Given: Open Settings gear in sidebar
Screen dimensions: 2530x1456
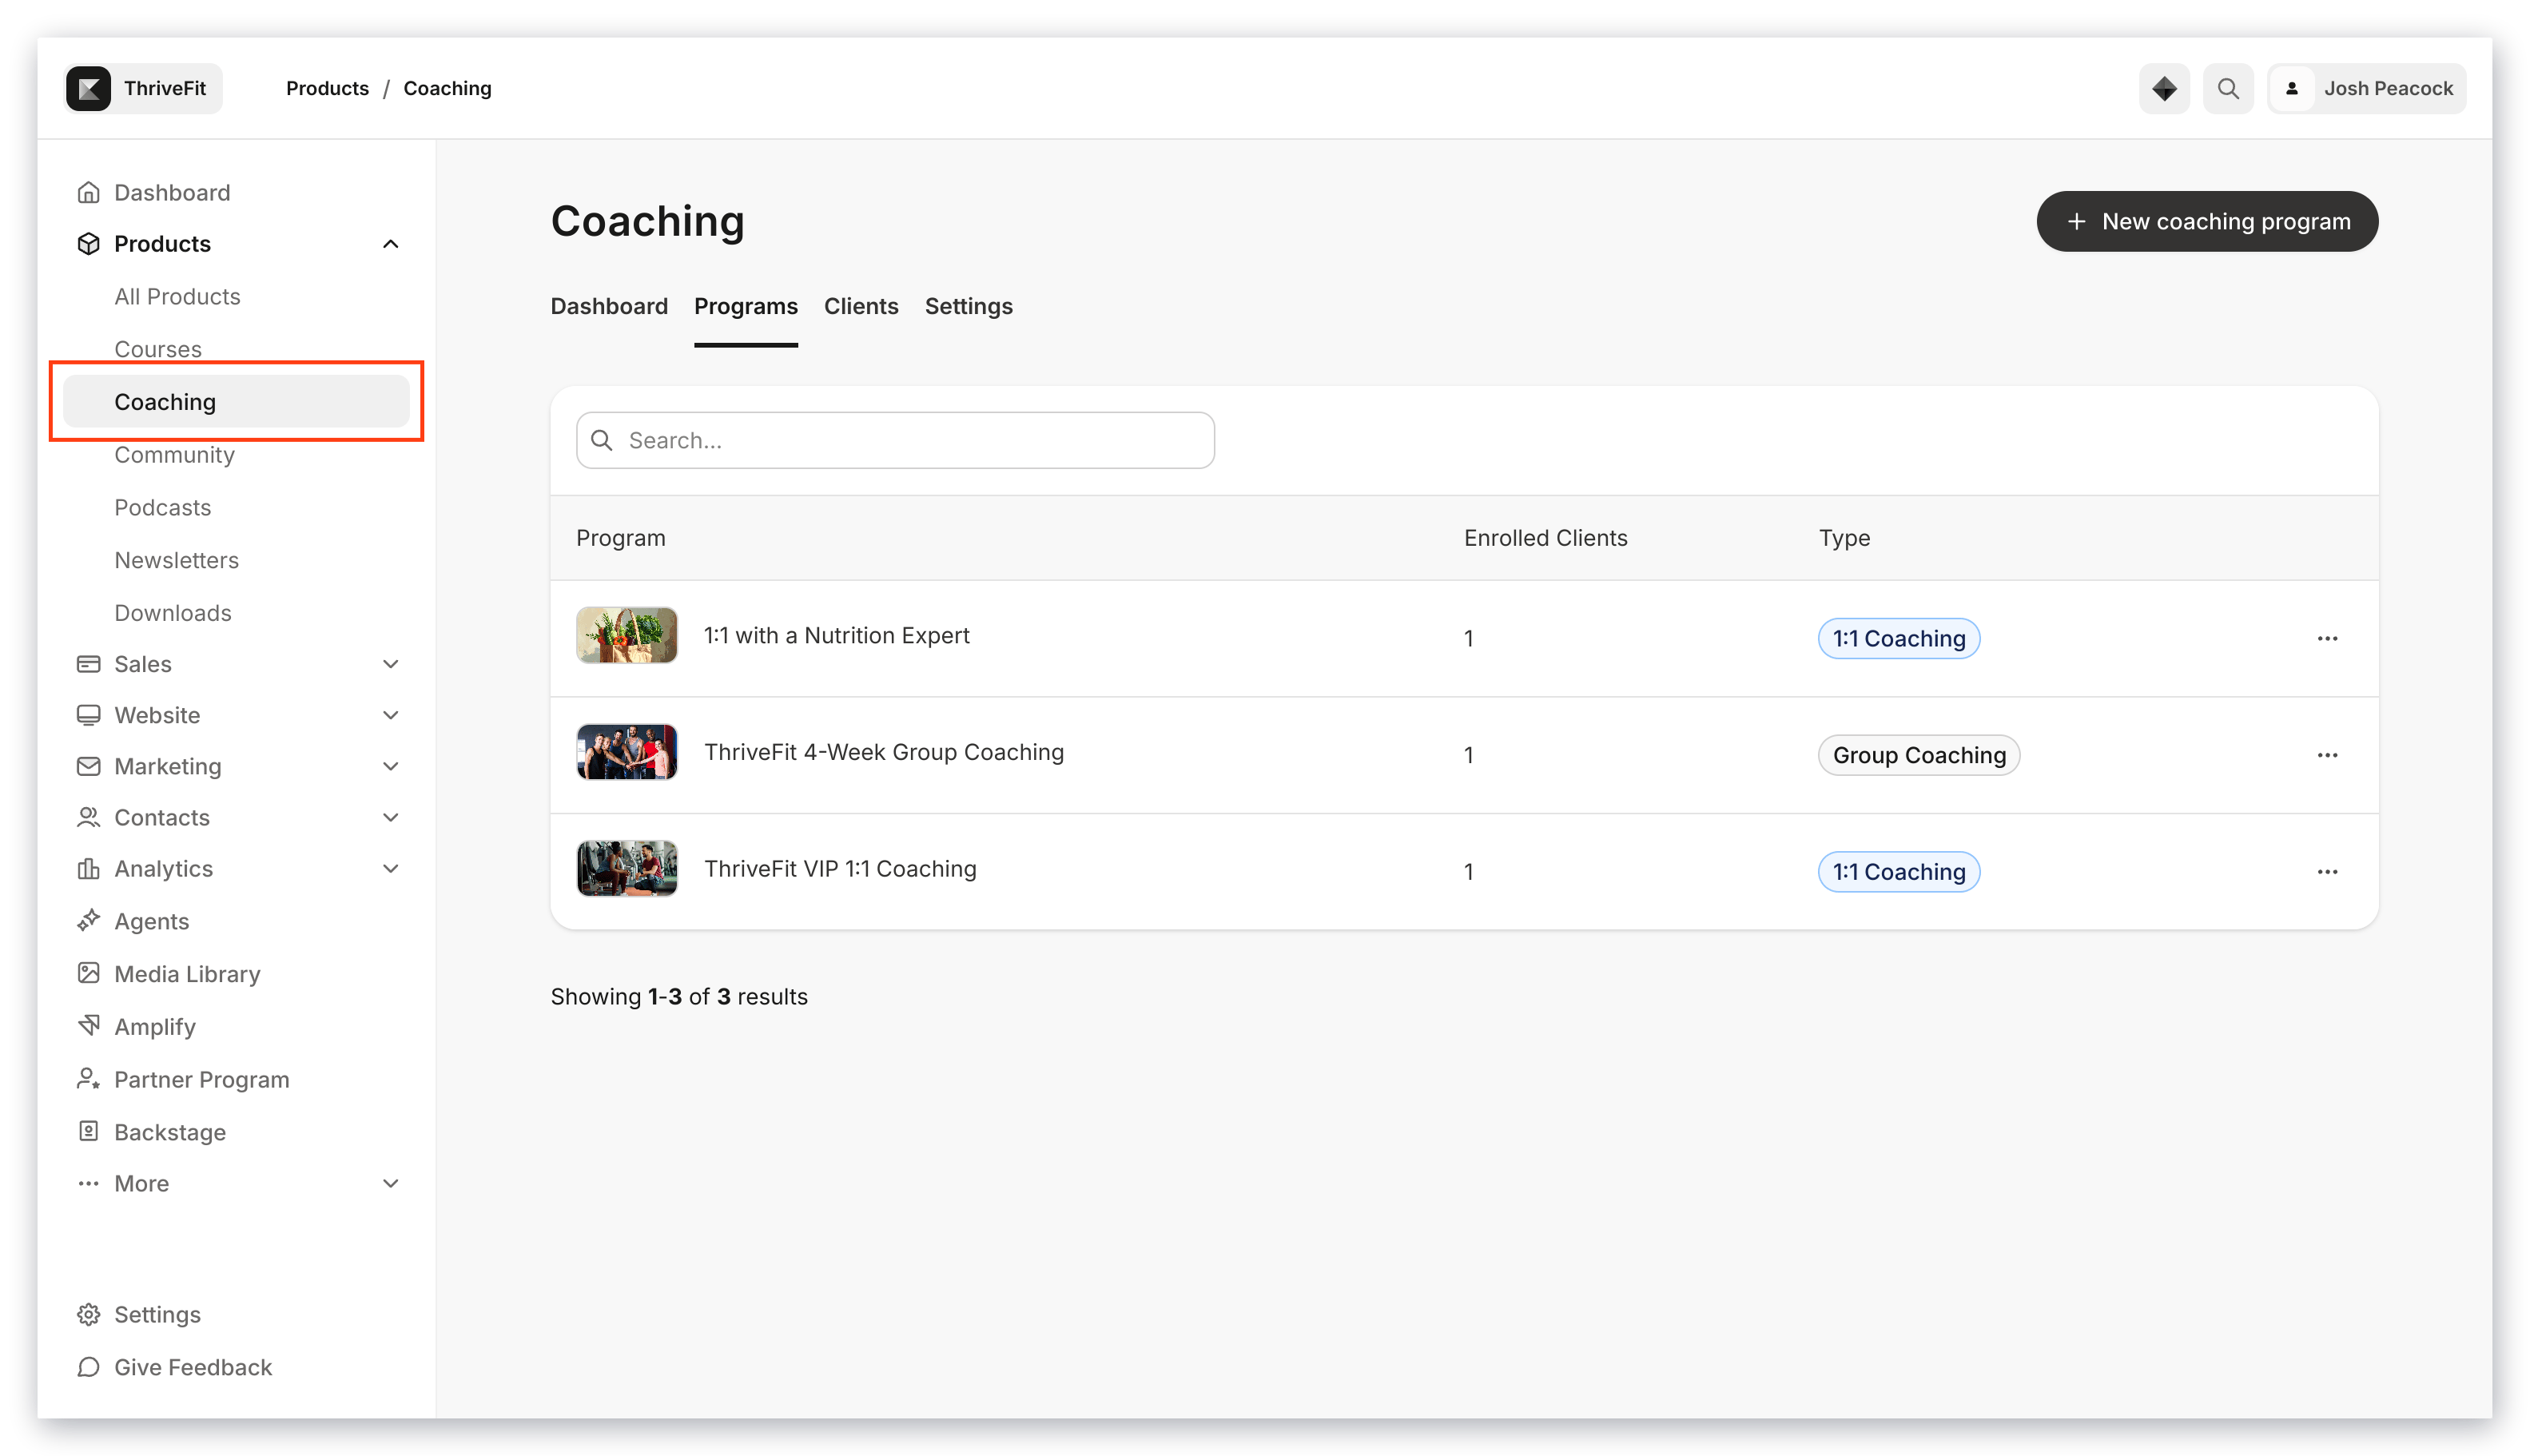Looking at the screenshot, I should point(88,1314).
